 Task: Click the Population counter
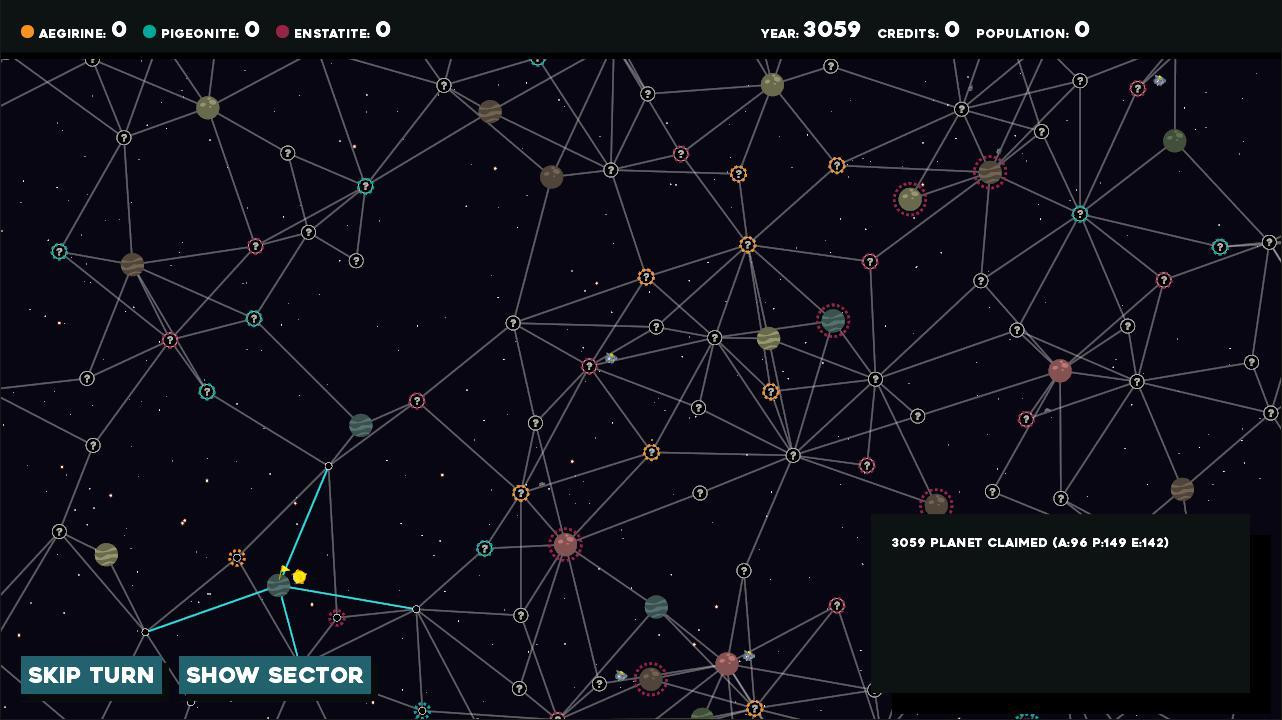click(1033, 30)
